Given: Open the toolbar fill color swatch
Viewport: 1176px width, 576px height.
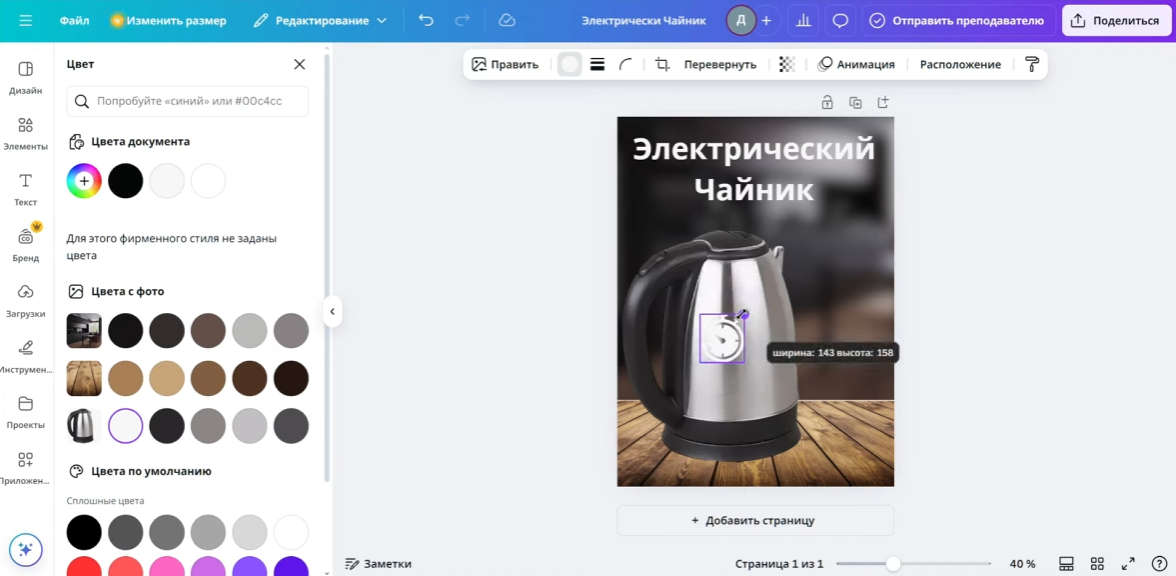Looking at the screenshot, I should [570, 64].
